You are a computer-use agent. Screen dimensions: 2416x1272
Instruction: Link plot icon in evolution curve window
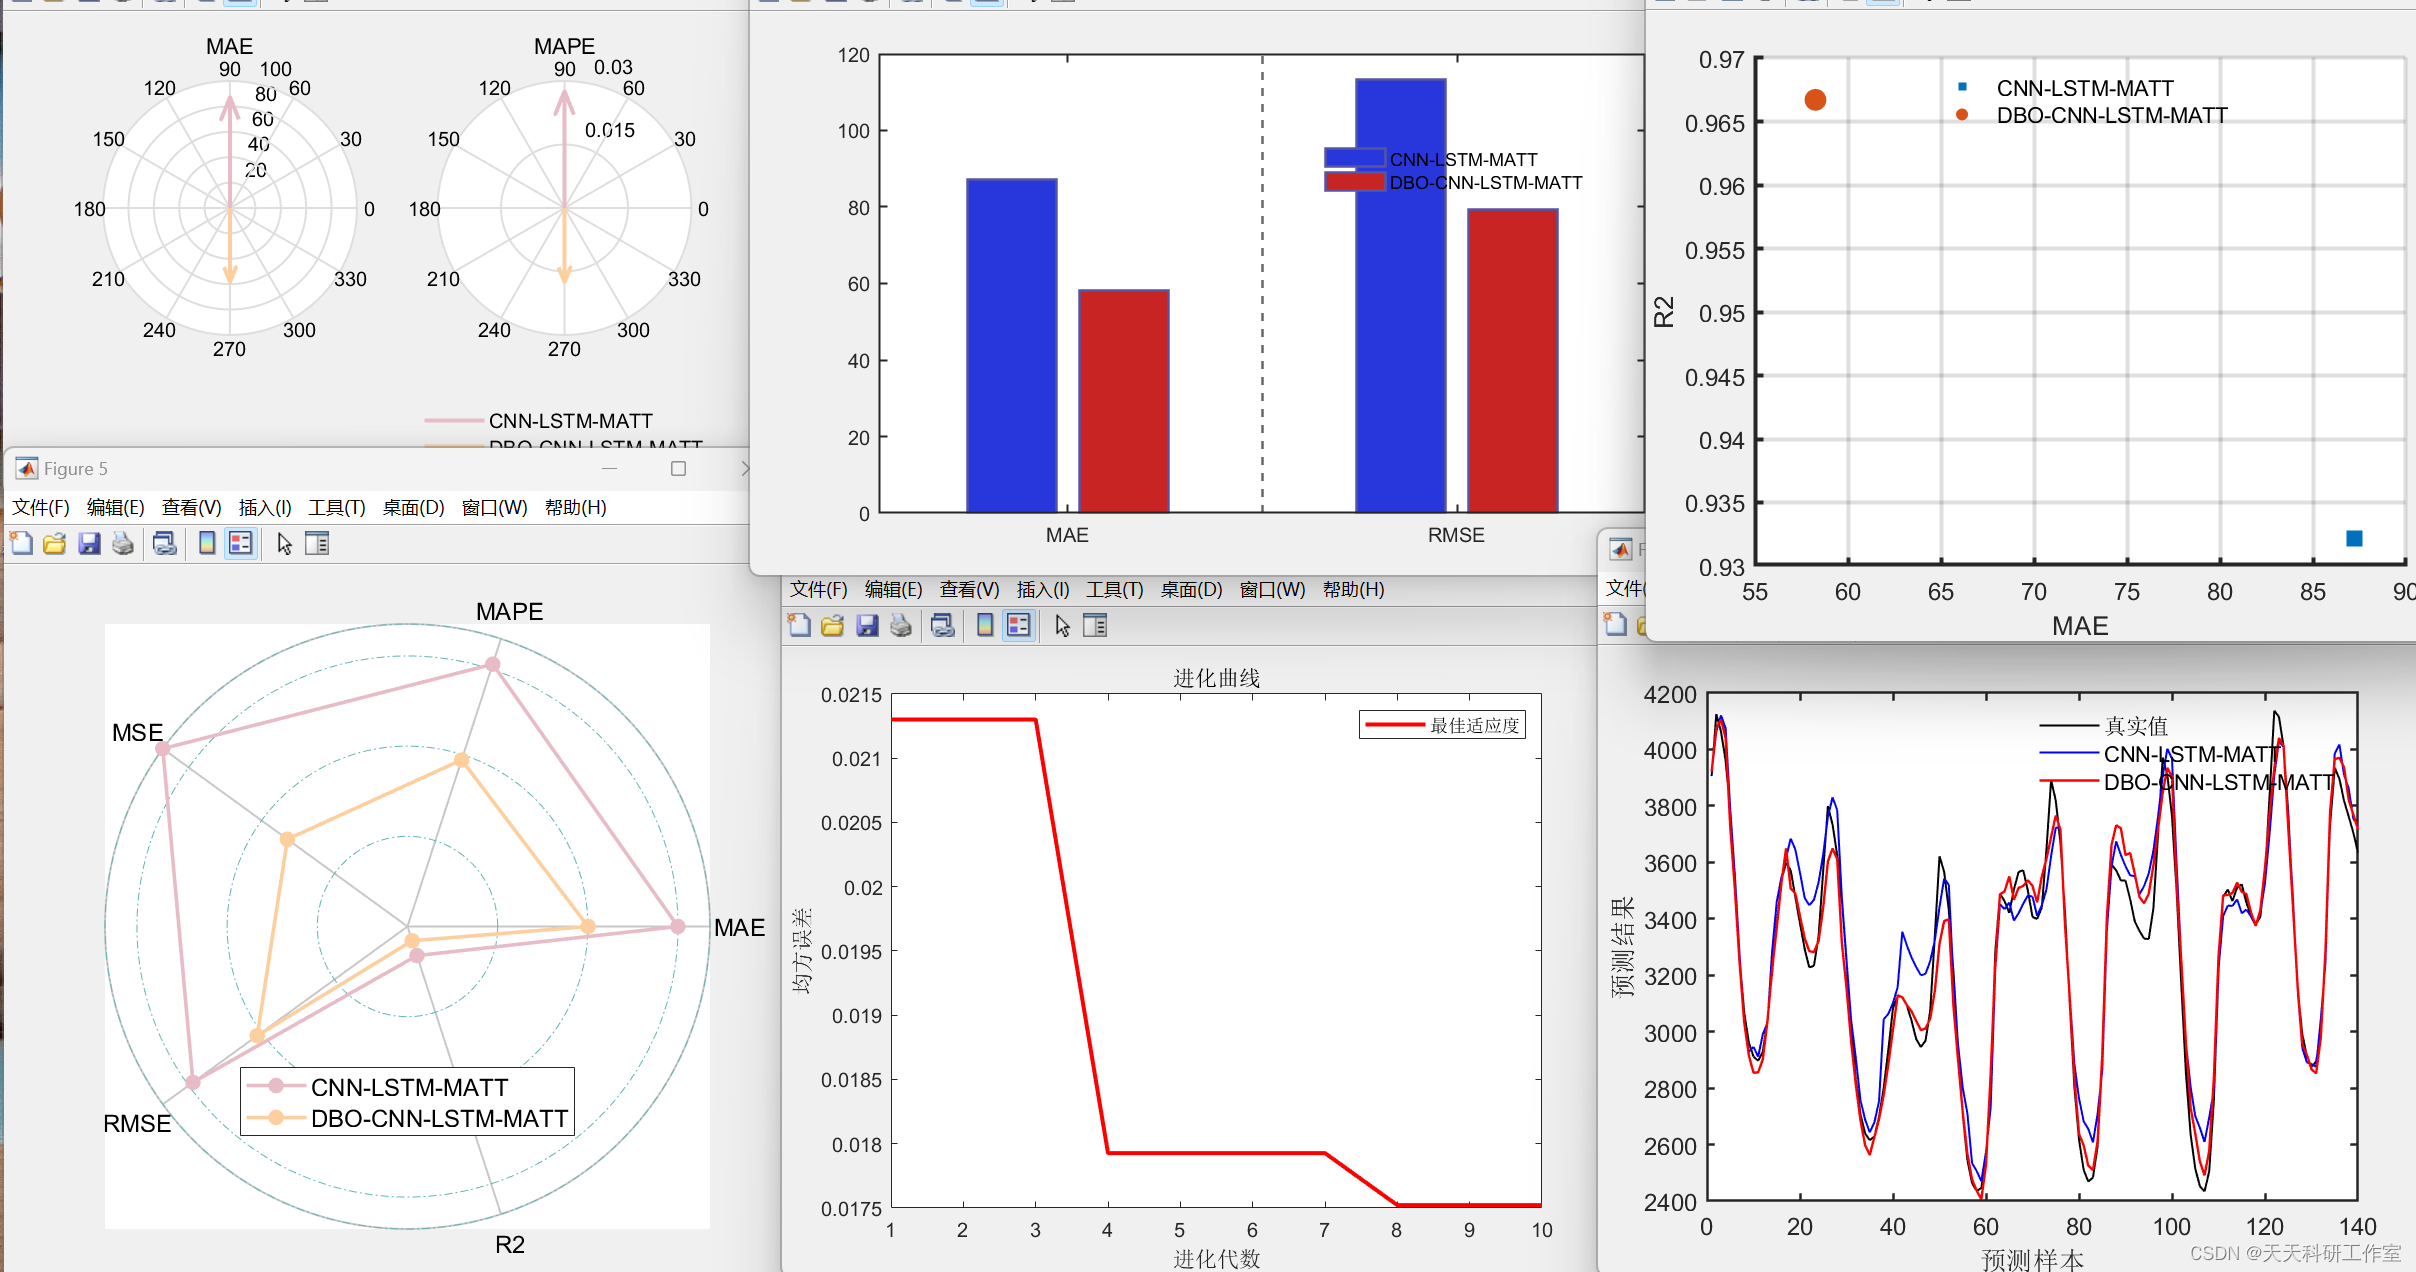[943, 625]
